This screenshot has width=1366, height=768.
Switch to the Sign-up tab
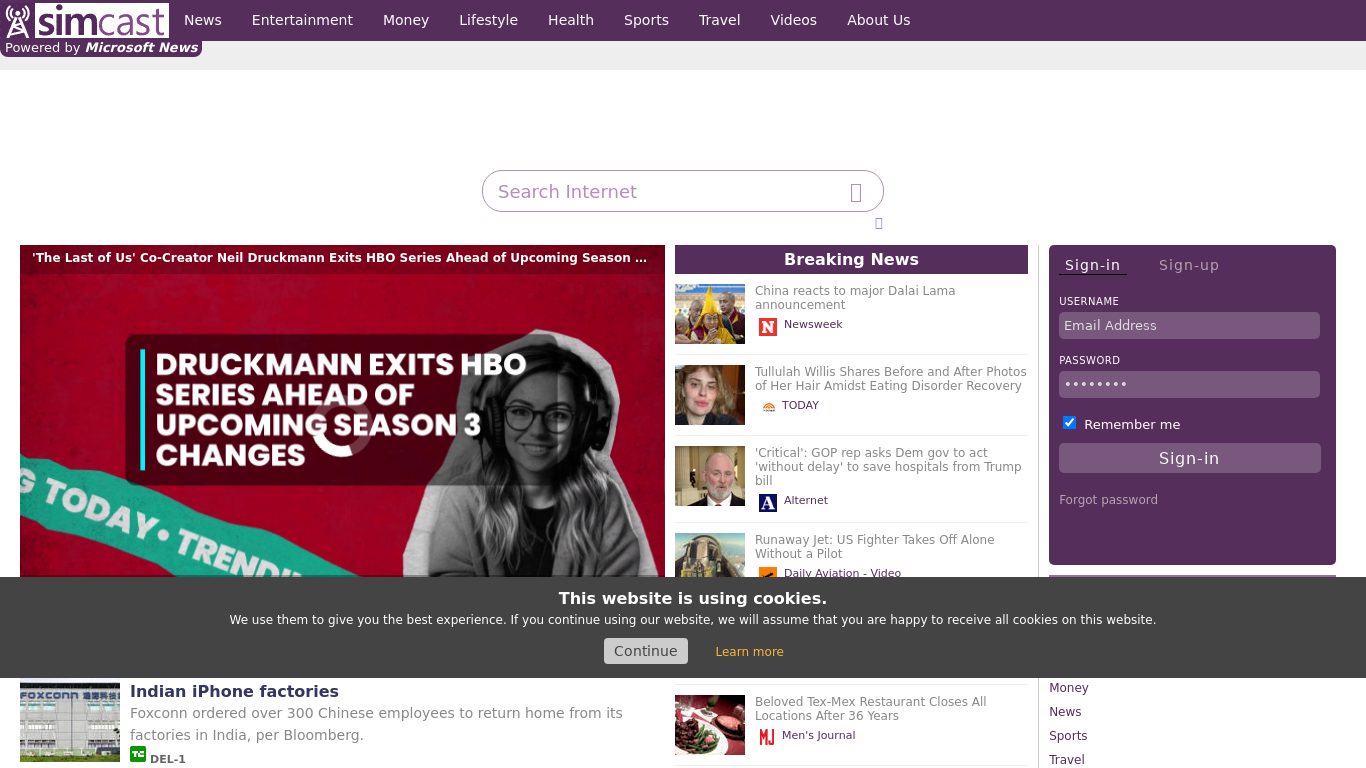(1189, 265)
